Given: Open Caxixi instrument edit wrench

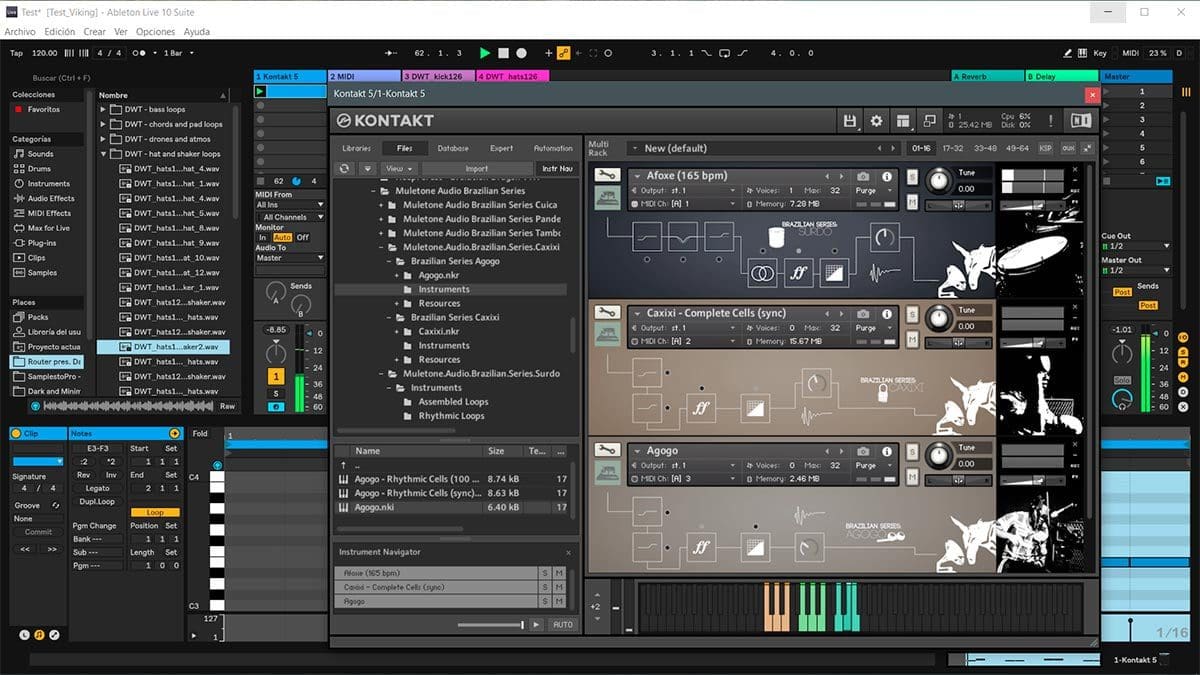Looking at the screenshot, I should click(x=606, y=313).
